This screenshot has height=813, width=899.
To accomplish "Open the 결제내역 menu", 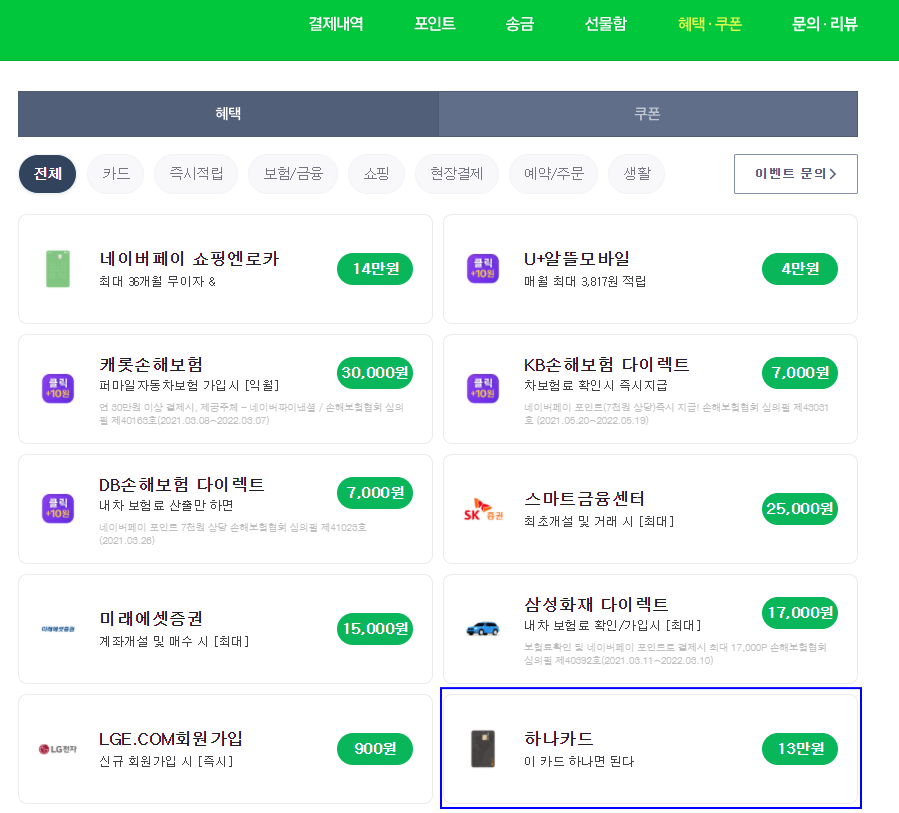I will point(336,24).
